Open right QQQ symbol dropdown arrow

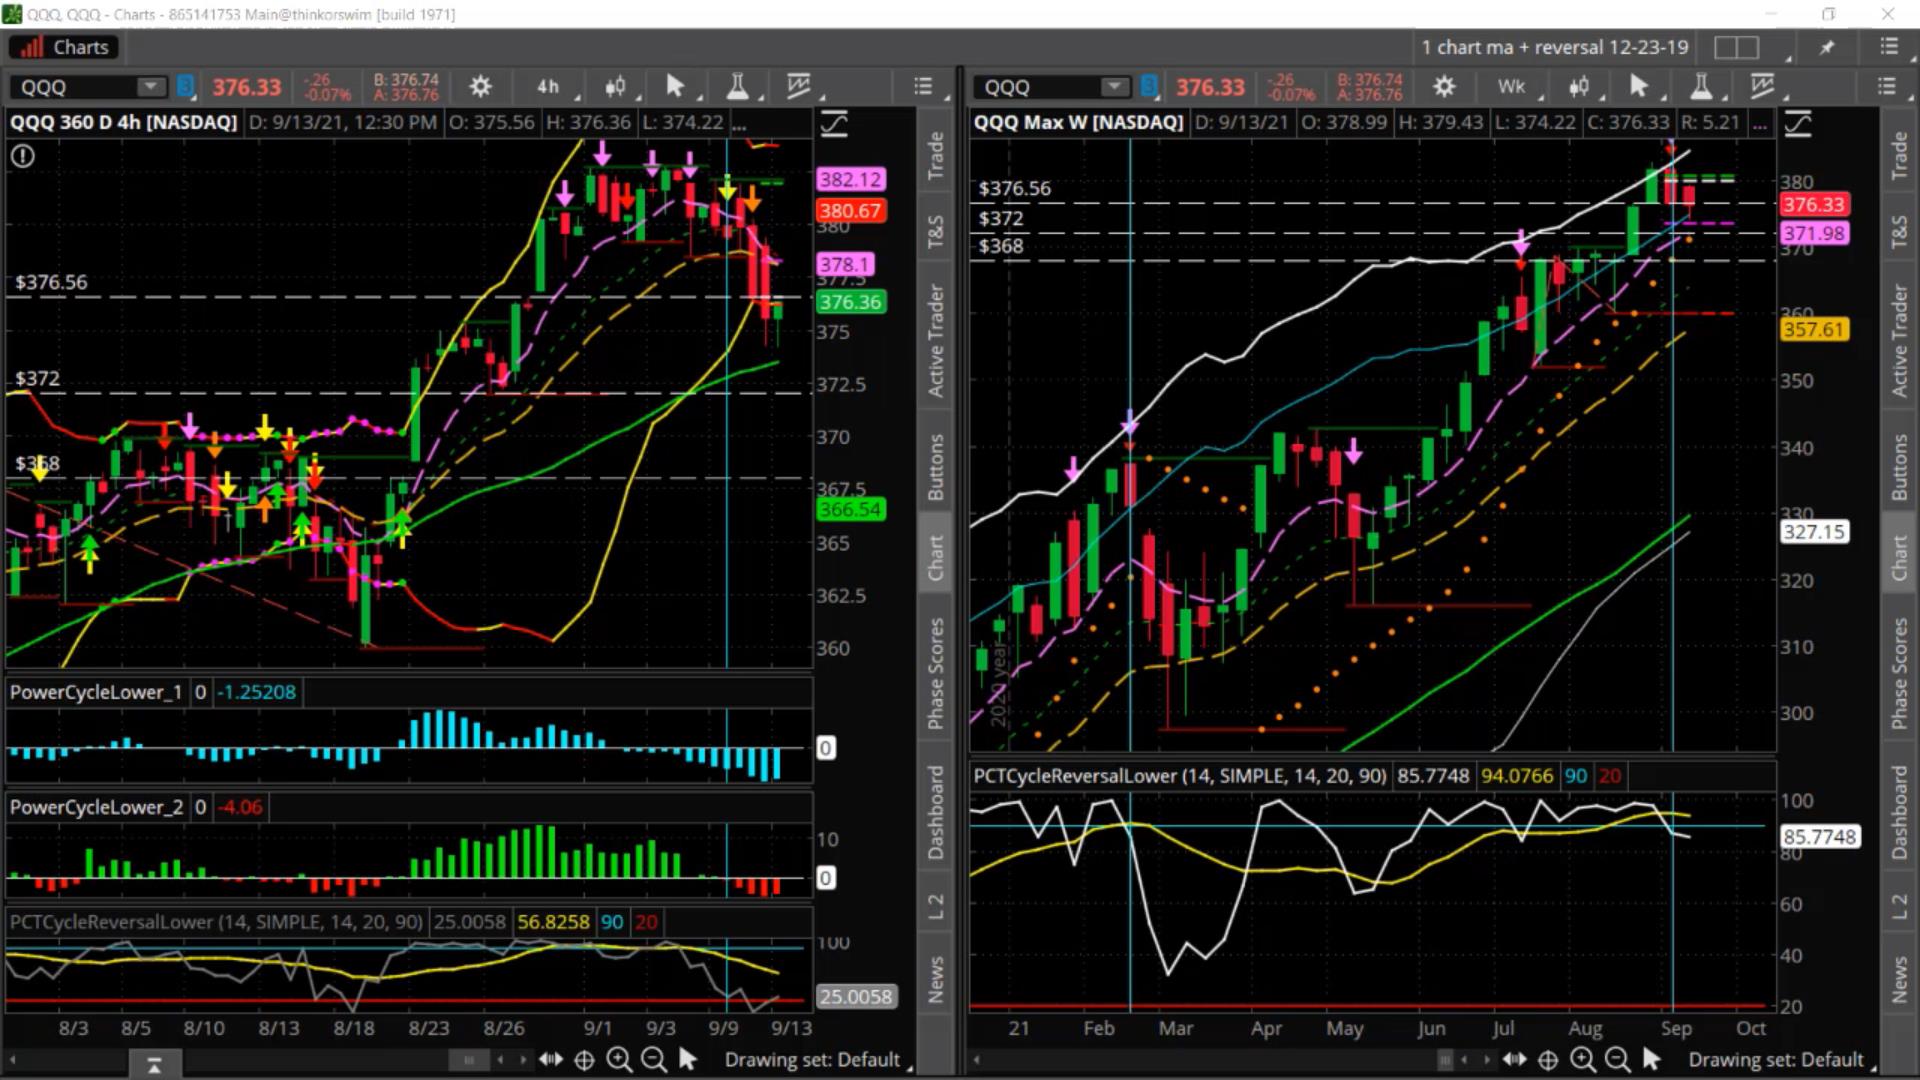[1114, 87]
